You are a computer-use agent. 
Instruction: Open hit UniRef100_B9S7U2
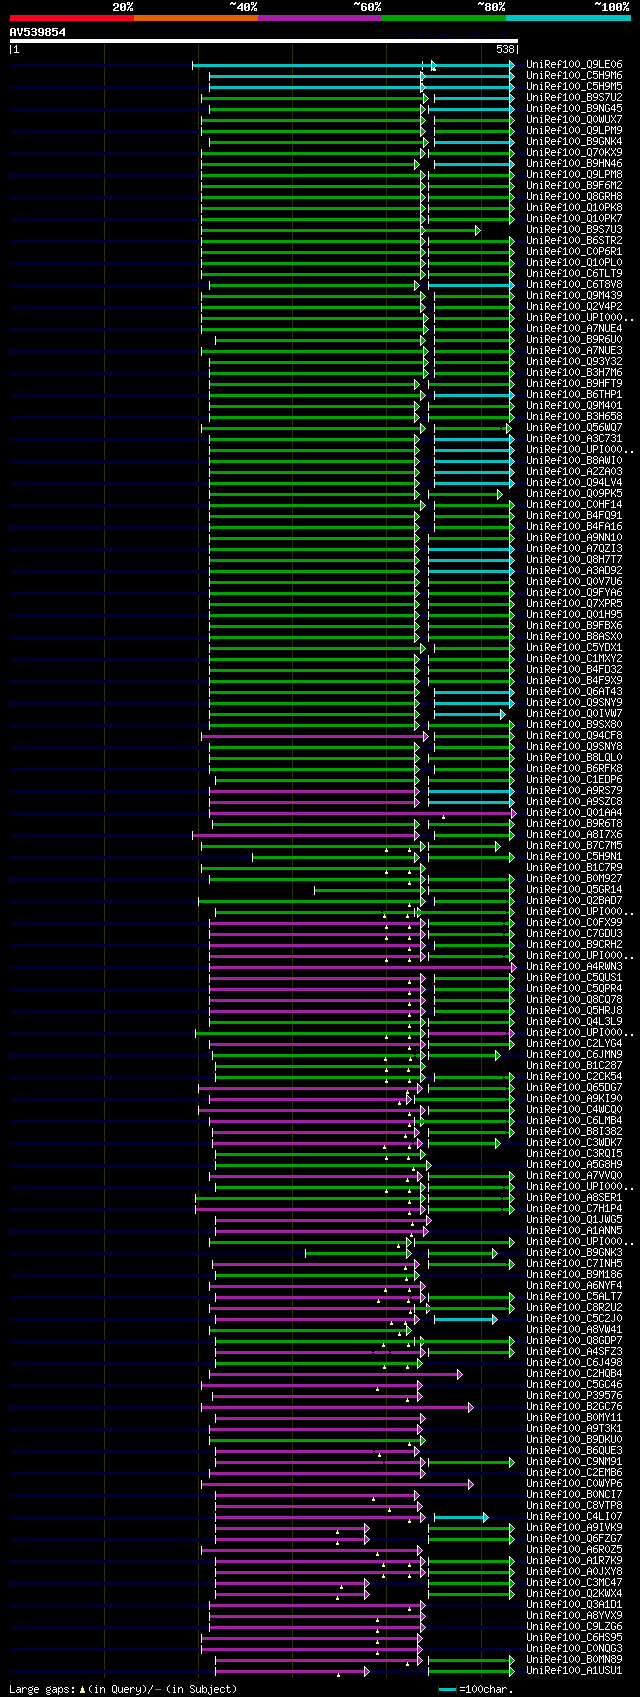[574, 98]
